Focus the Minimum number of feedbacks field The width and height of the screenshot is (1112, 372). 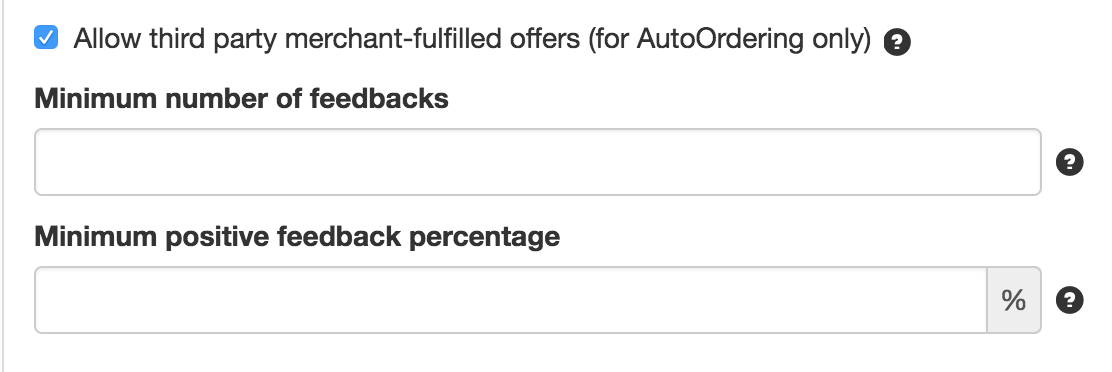[538, 162]
